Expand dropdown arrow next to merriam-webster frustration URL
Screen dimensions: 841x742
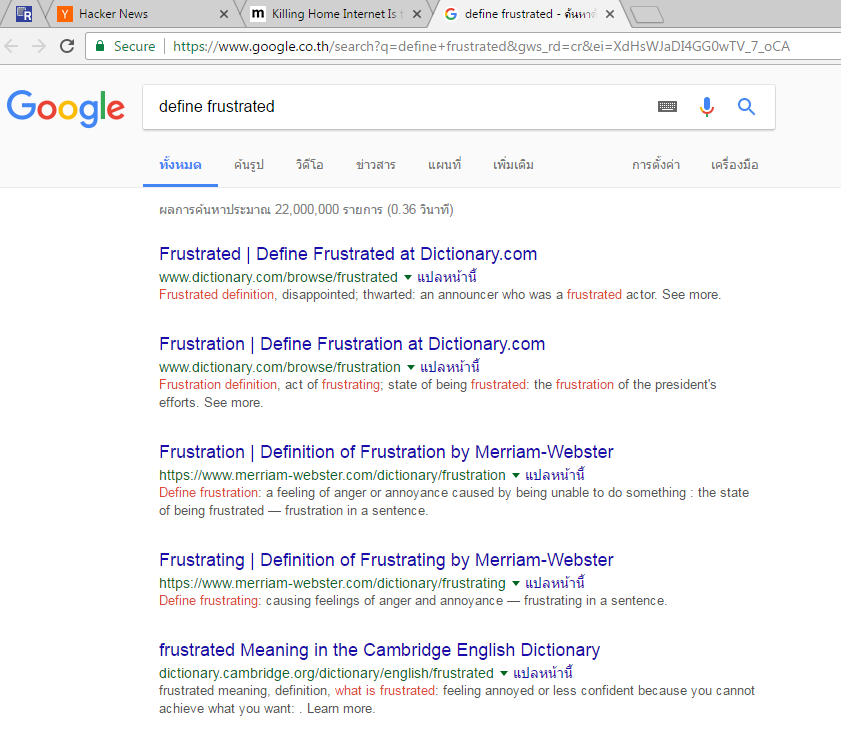pyautogui.click(x=516, y=475)
